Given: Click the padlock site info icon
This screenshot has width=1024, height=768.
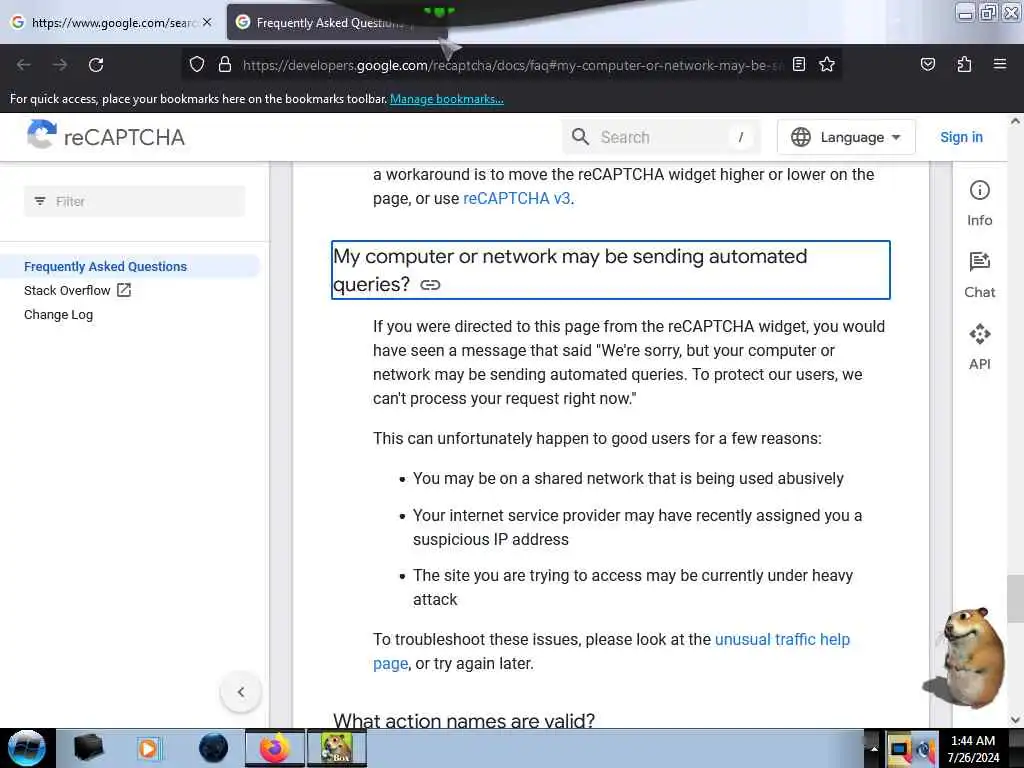Looking at the screenshot, I should point(225,65).
